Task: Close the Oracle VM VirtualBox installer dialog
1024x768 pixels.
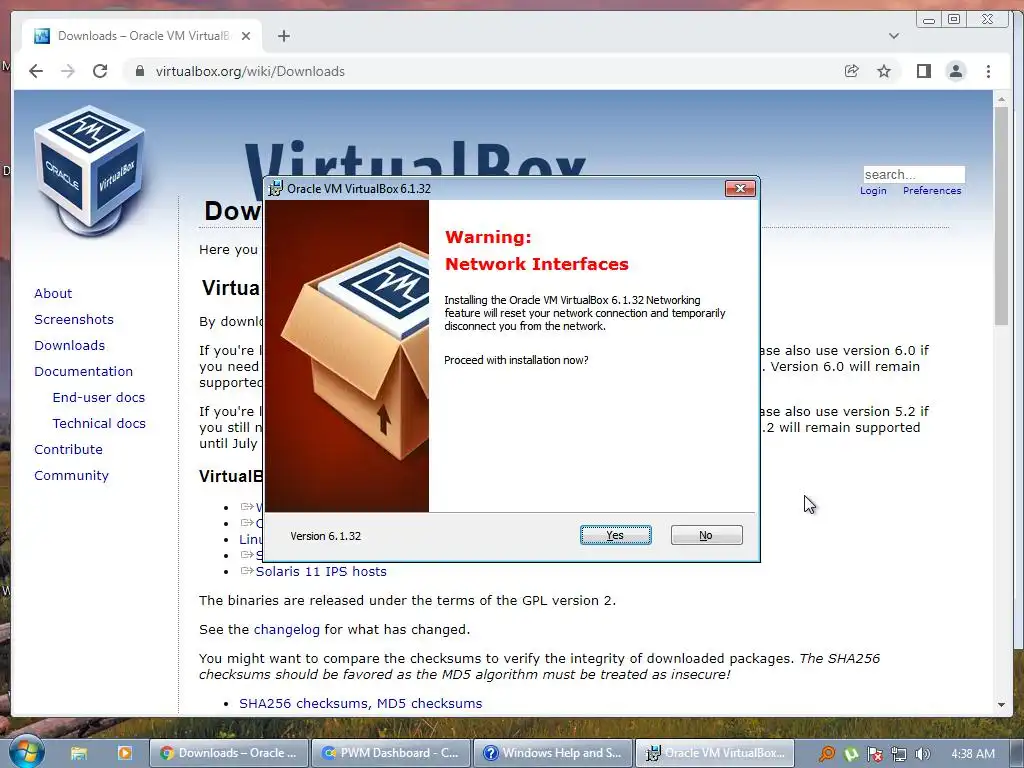Action: pos(740,189)
